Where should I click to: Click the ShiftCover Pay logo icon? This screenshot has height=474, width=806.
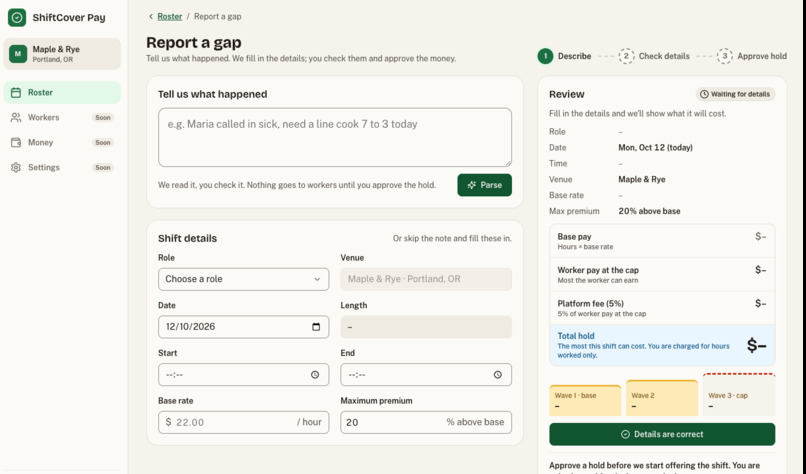[x=17, y=17]
